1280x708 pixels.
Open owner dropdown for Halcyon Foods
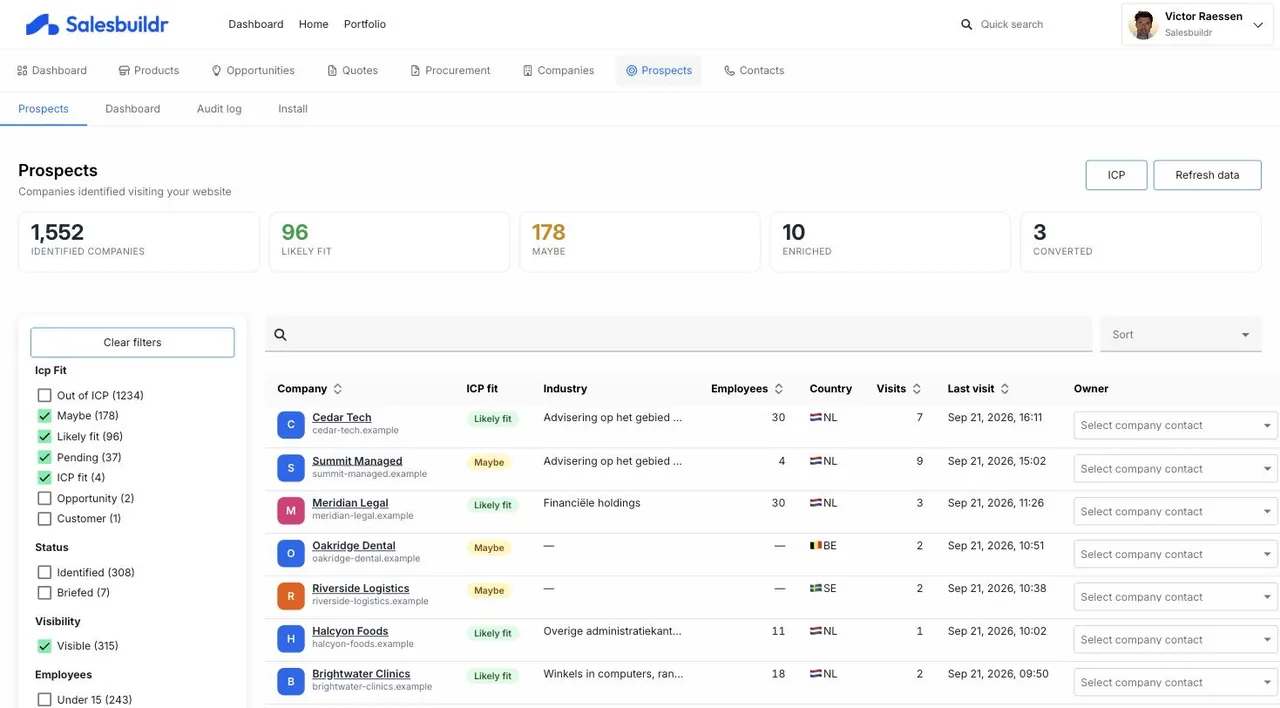pos(1176,639)
